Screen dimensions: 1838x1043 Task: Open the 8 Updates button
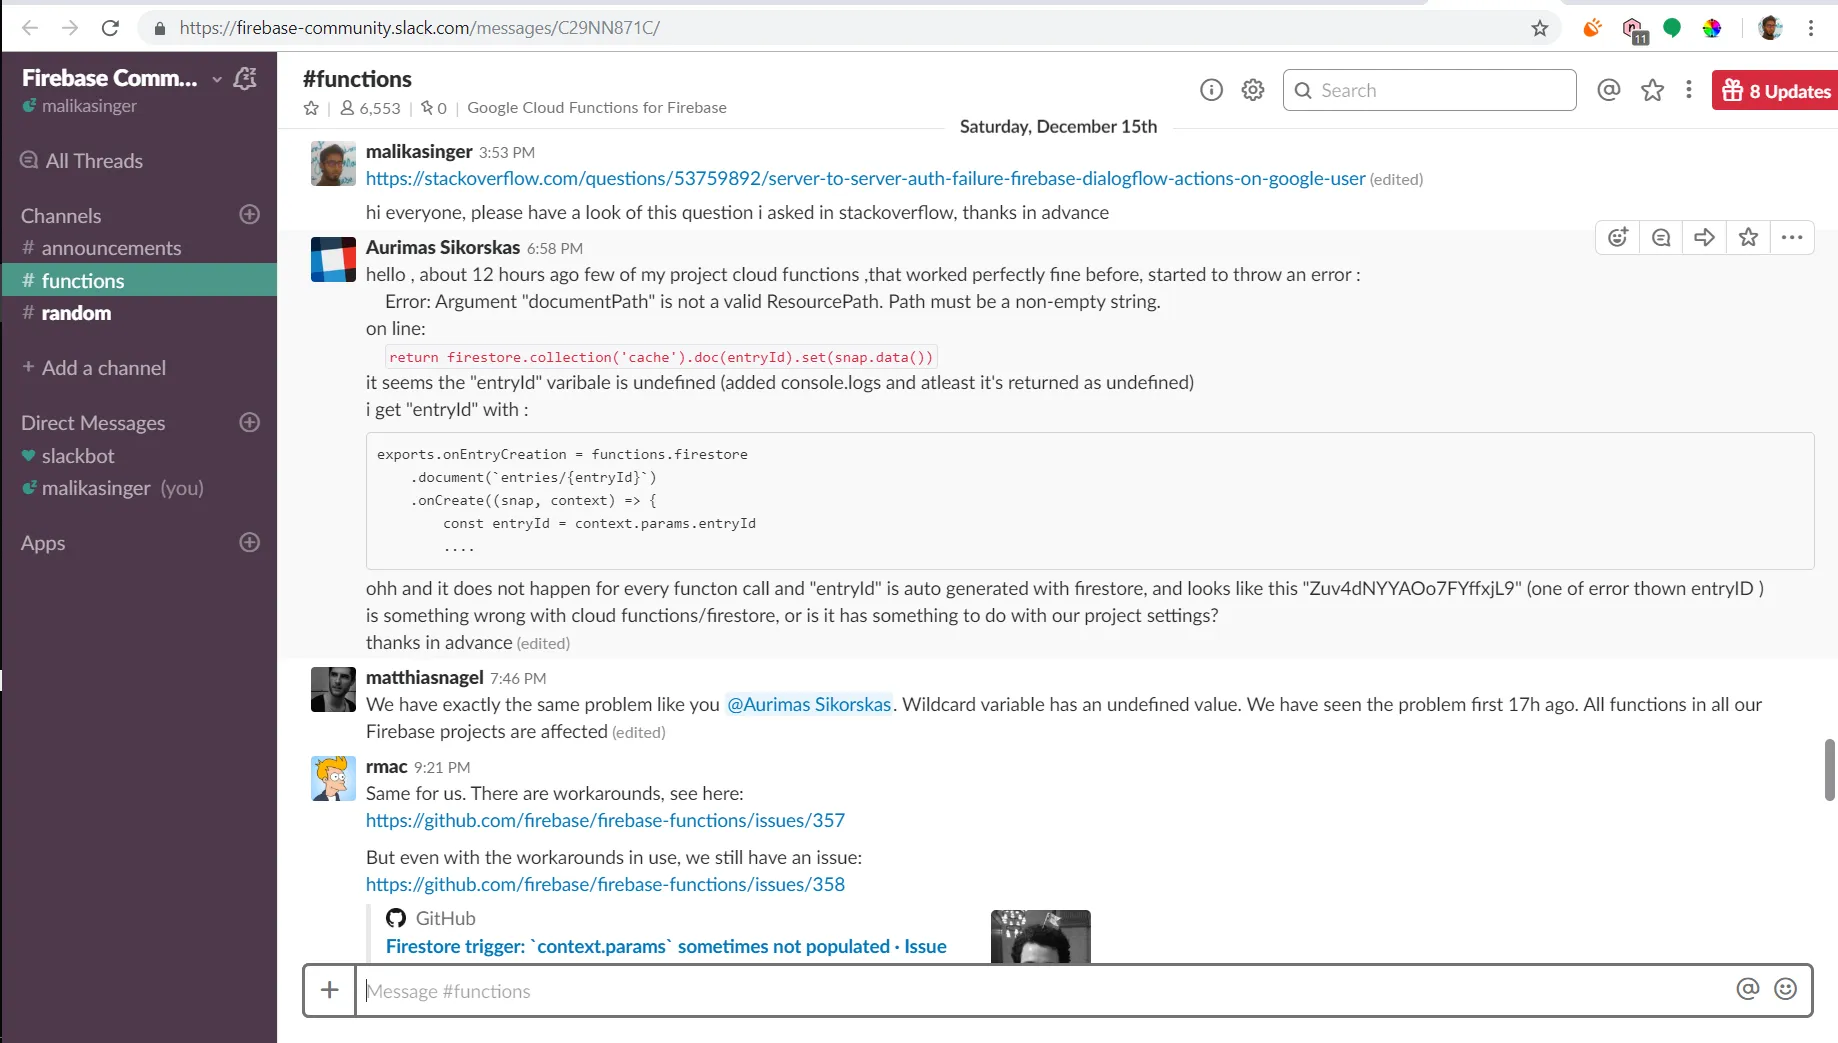(1775, 91)
